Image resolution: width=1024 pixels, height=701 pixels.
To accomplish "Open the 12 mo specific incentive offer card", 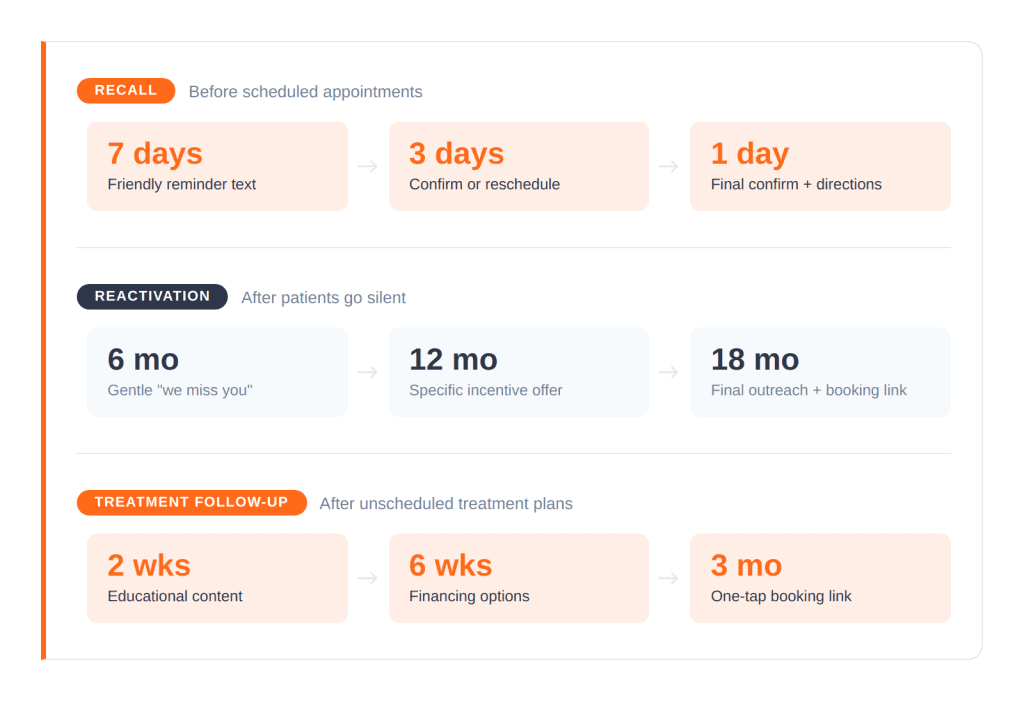I will [x=518, y=372].
